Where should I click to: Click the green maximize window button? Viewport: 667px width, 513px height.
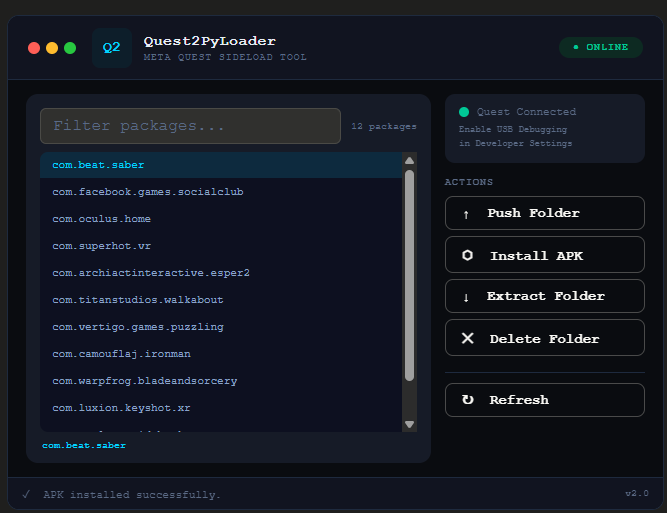click(70, 48)
